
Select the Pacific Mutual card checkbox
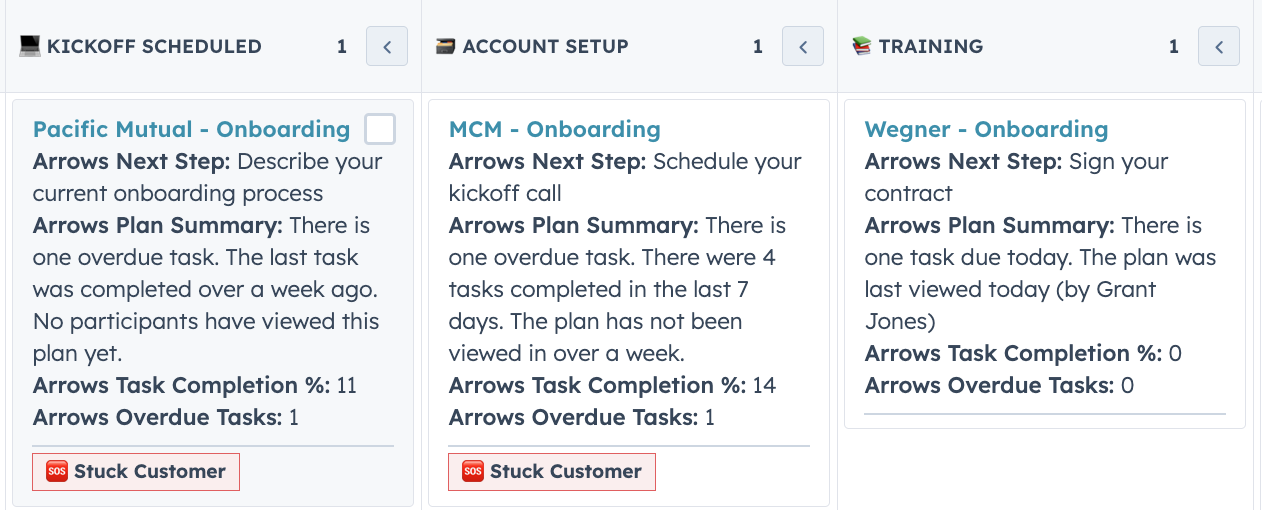click(x=380, y=129)
